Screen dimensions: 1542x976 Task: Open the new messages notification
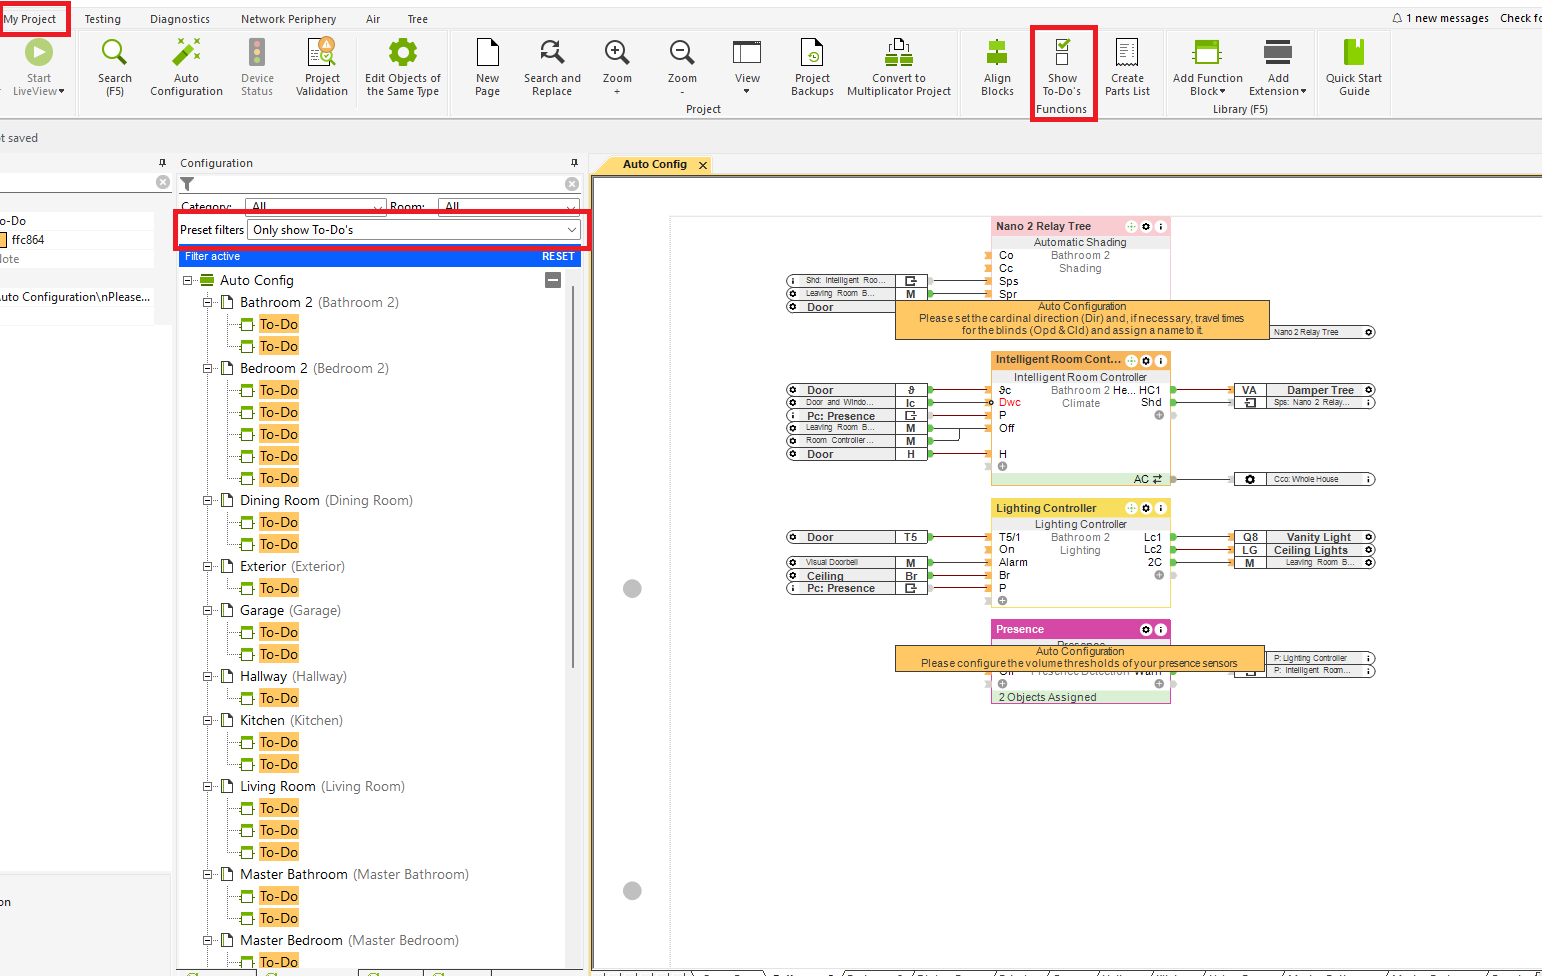point(1441,18)
